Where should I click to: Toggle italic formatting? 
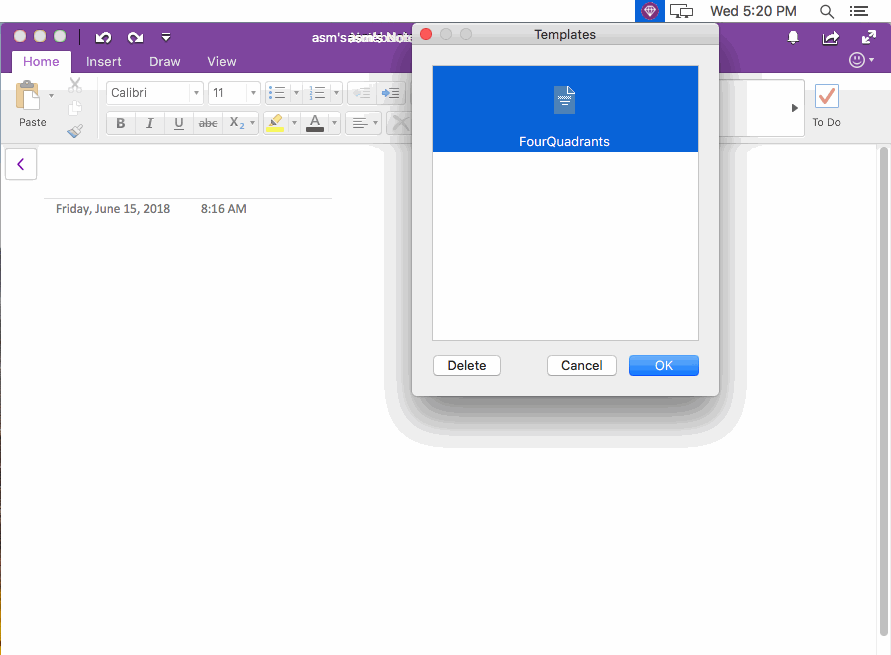[149, 122]
